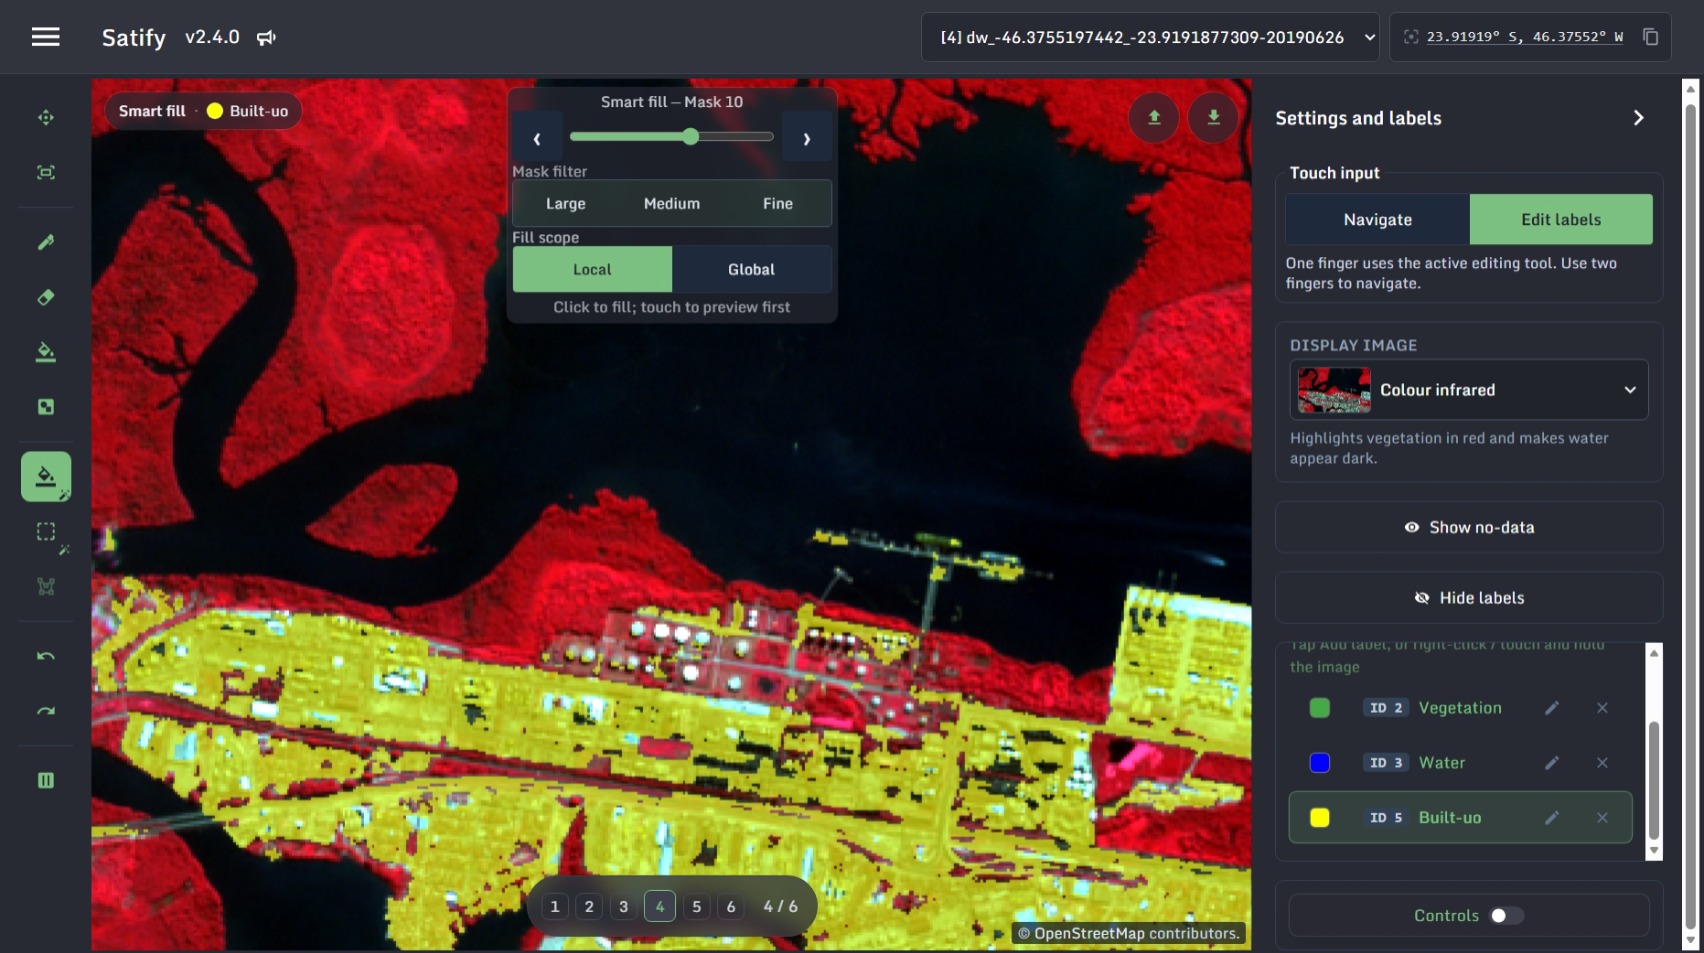Switch touch input to Edit labels
This screenshot has width=1704, height=953.
(x=1561, y=220)
